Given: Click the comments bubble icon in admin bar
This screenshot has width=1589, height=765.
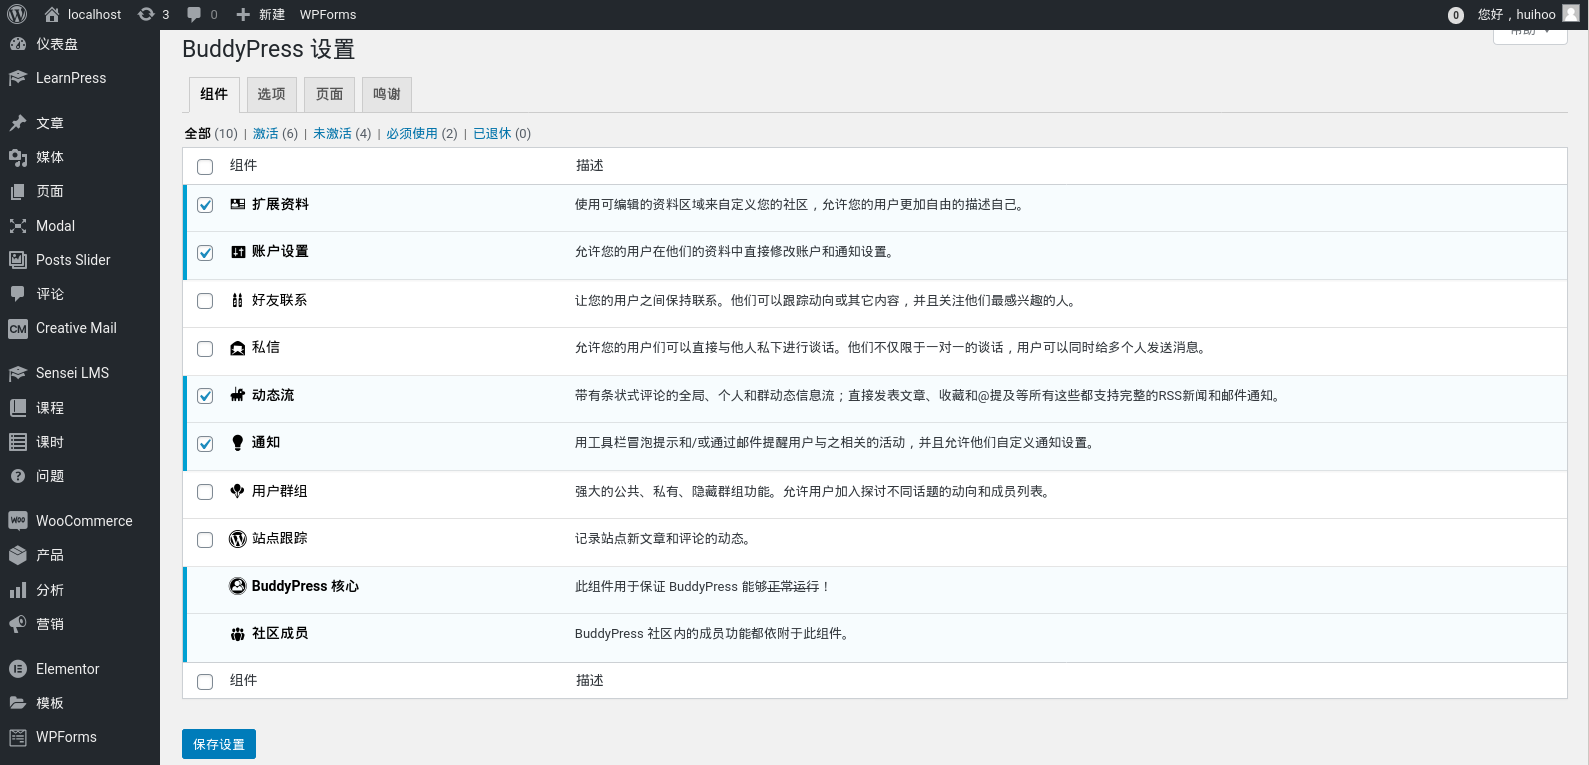Looking at the screenshot, I should point(194,14).
